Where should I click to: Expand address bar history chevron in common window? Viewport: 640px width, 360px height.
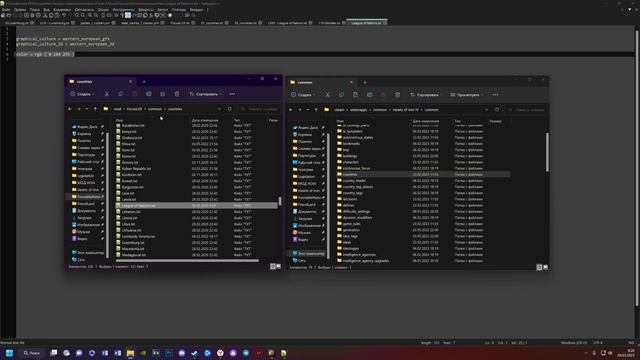[487, 109]
